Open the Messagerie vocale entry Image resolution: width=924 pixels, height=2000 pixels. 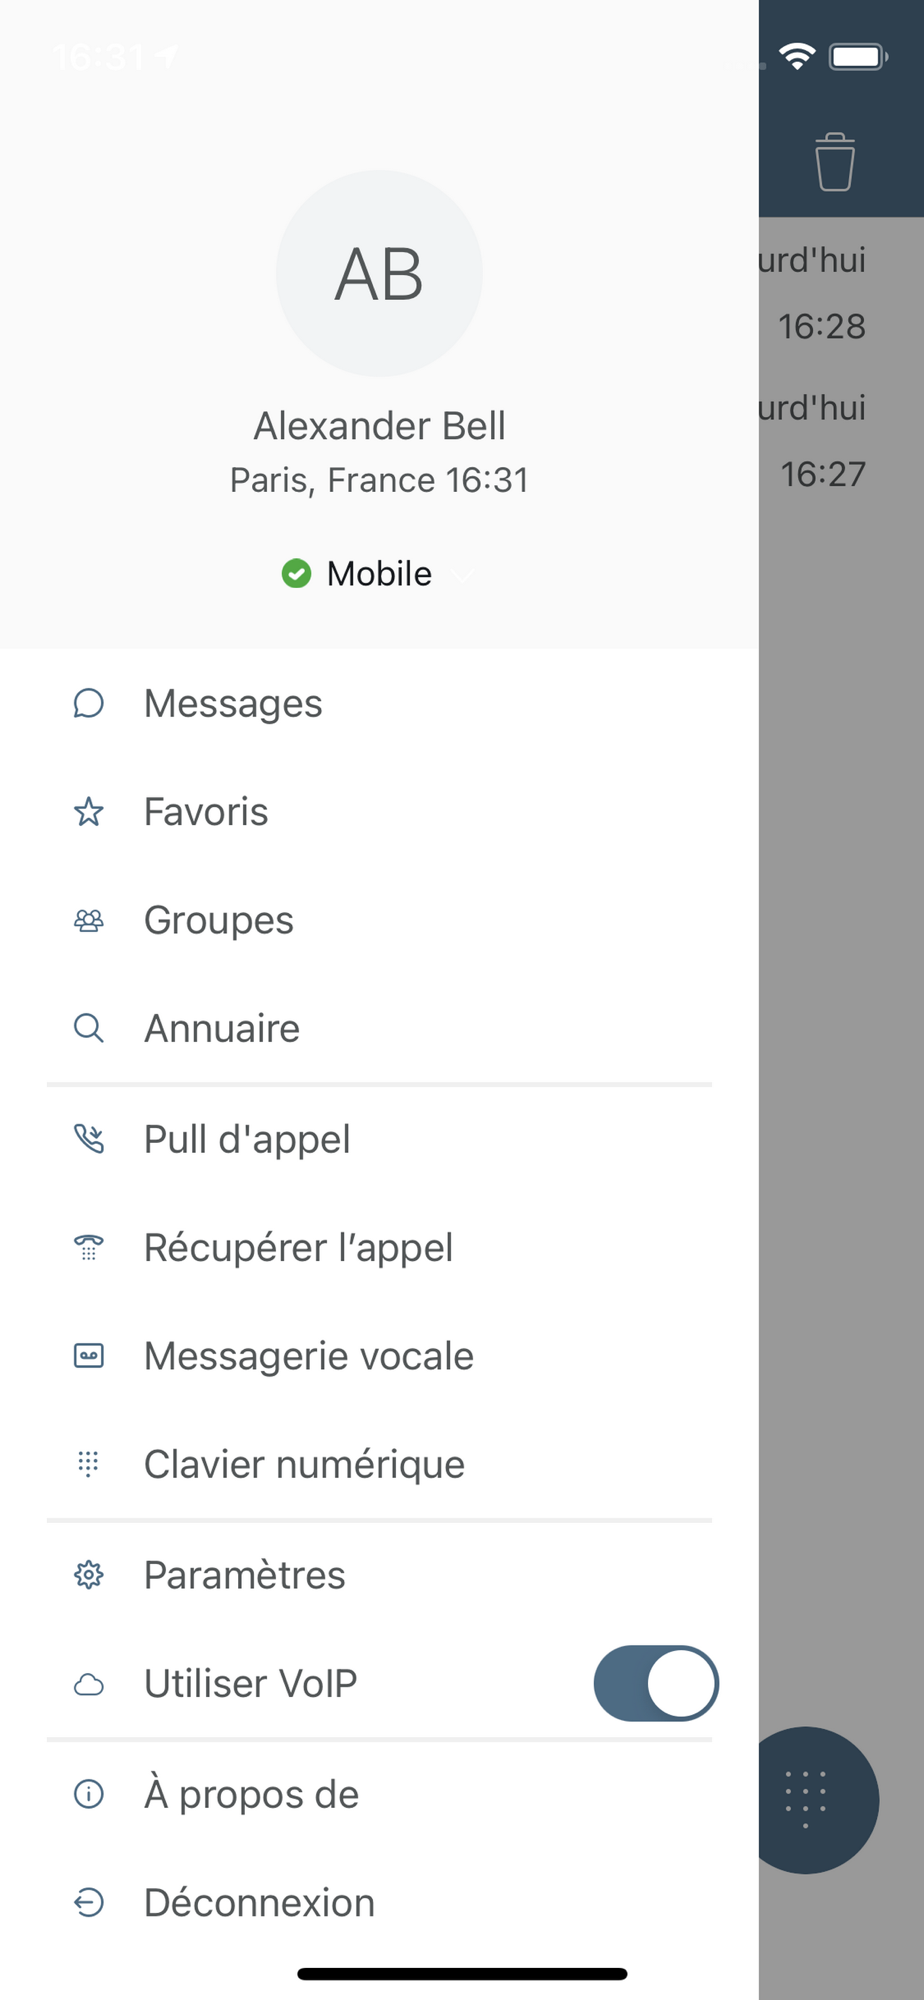click(308, 1356)
